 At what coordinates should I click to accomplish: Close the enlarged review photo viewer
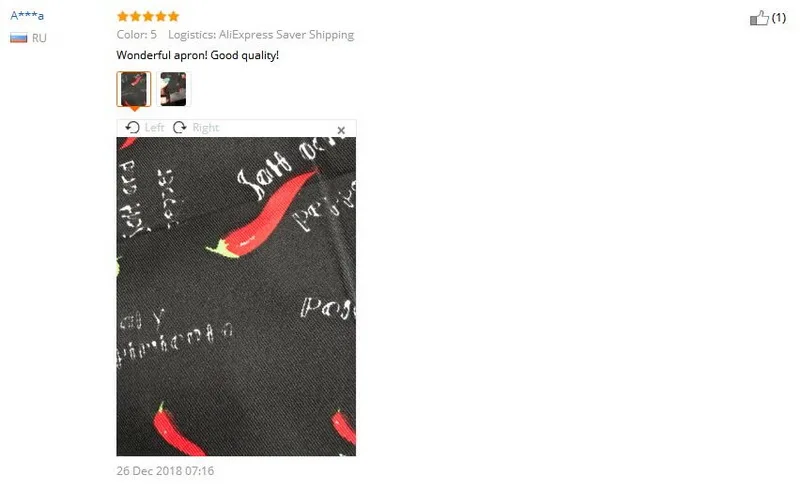pos(341,131)
